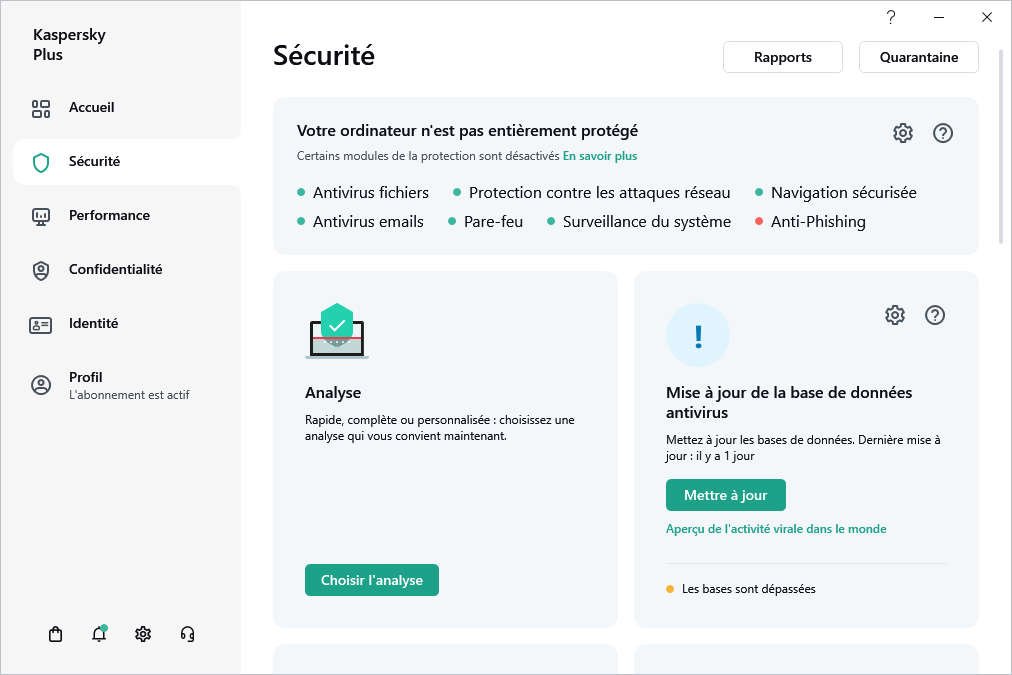Open application settings via the gear icon

[143, 634]
